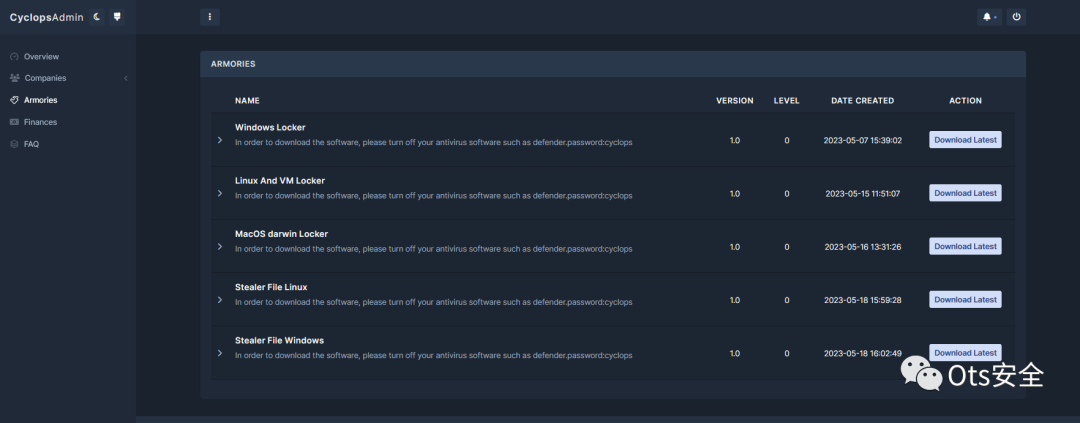Click the NAME column header

pyautogui.click(x=247, y=101)
